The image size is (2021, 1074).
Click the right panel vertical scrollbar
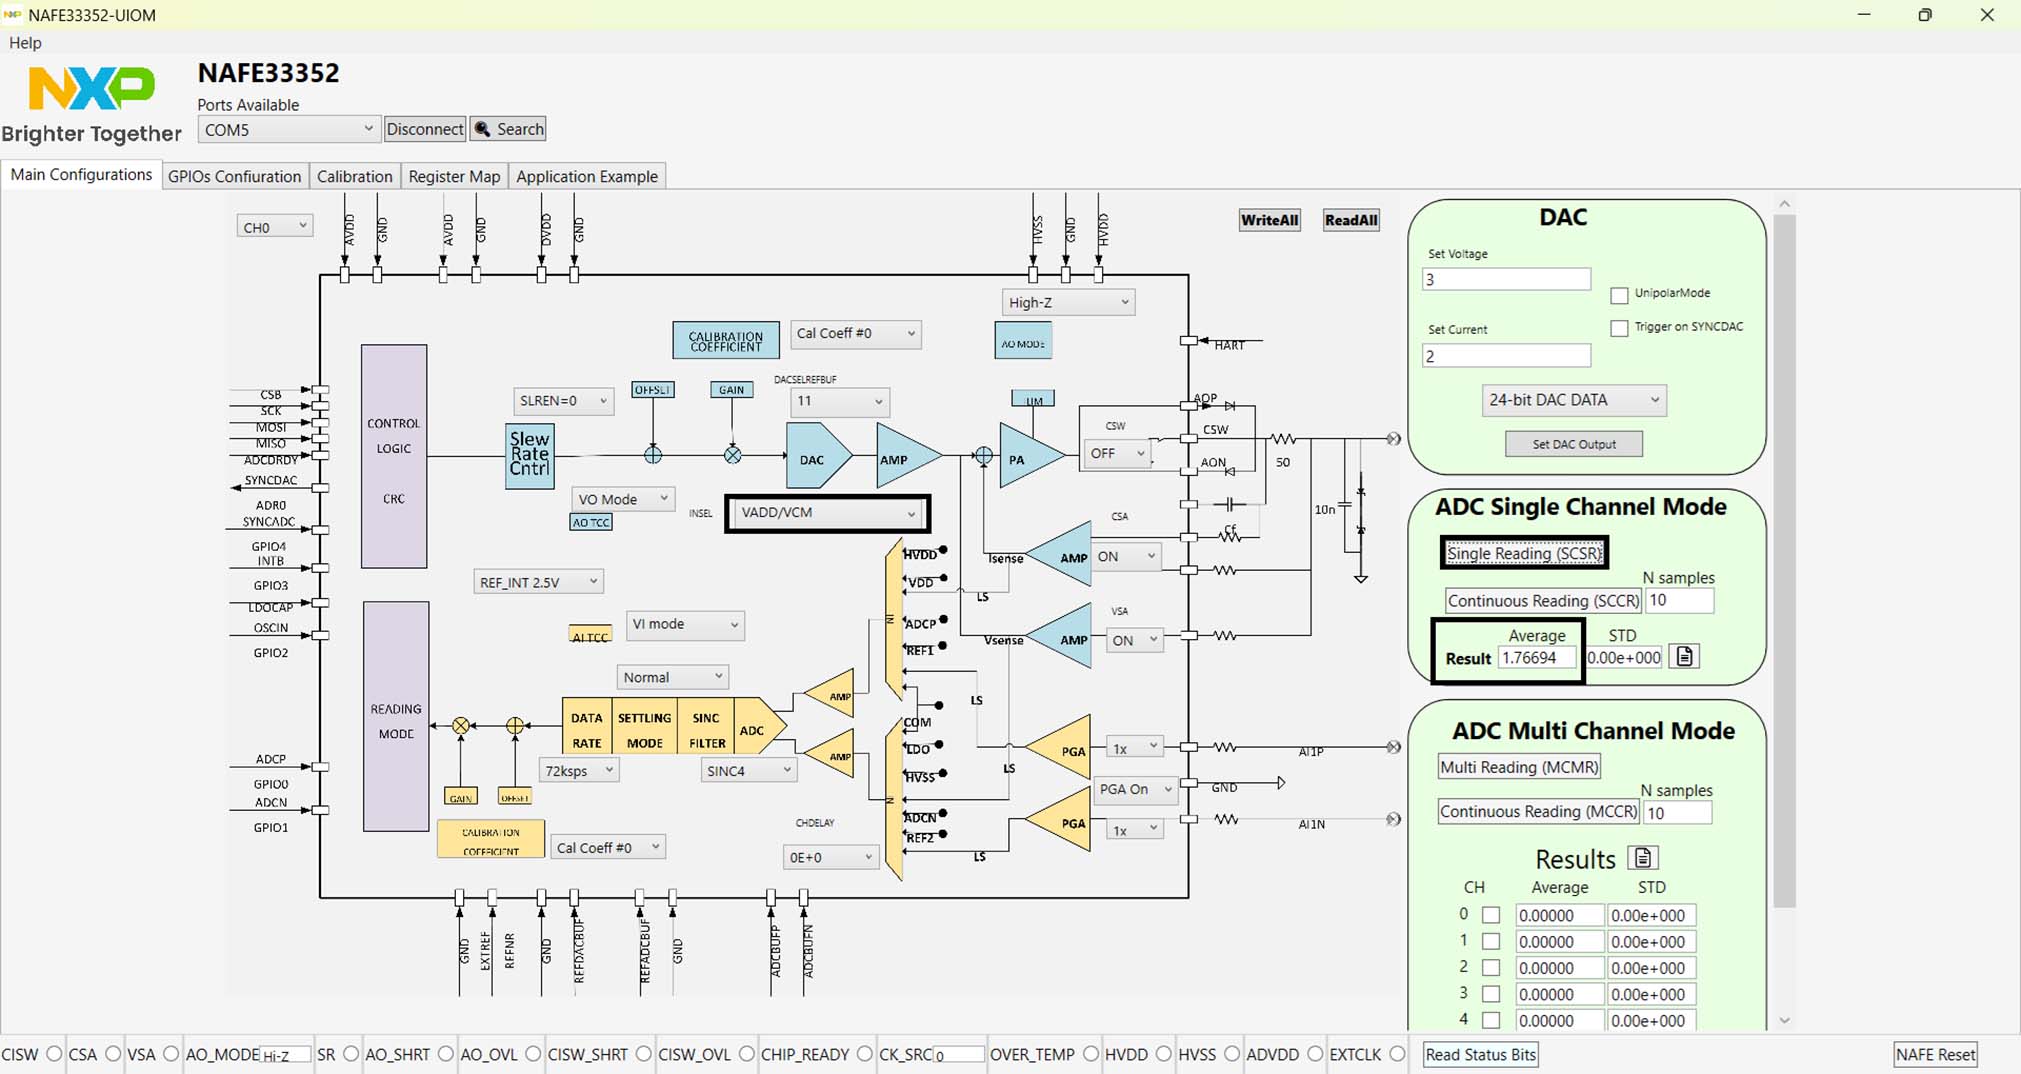click(1784, 561)
